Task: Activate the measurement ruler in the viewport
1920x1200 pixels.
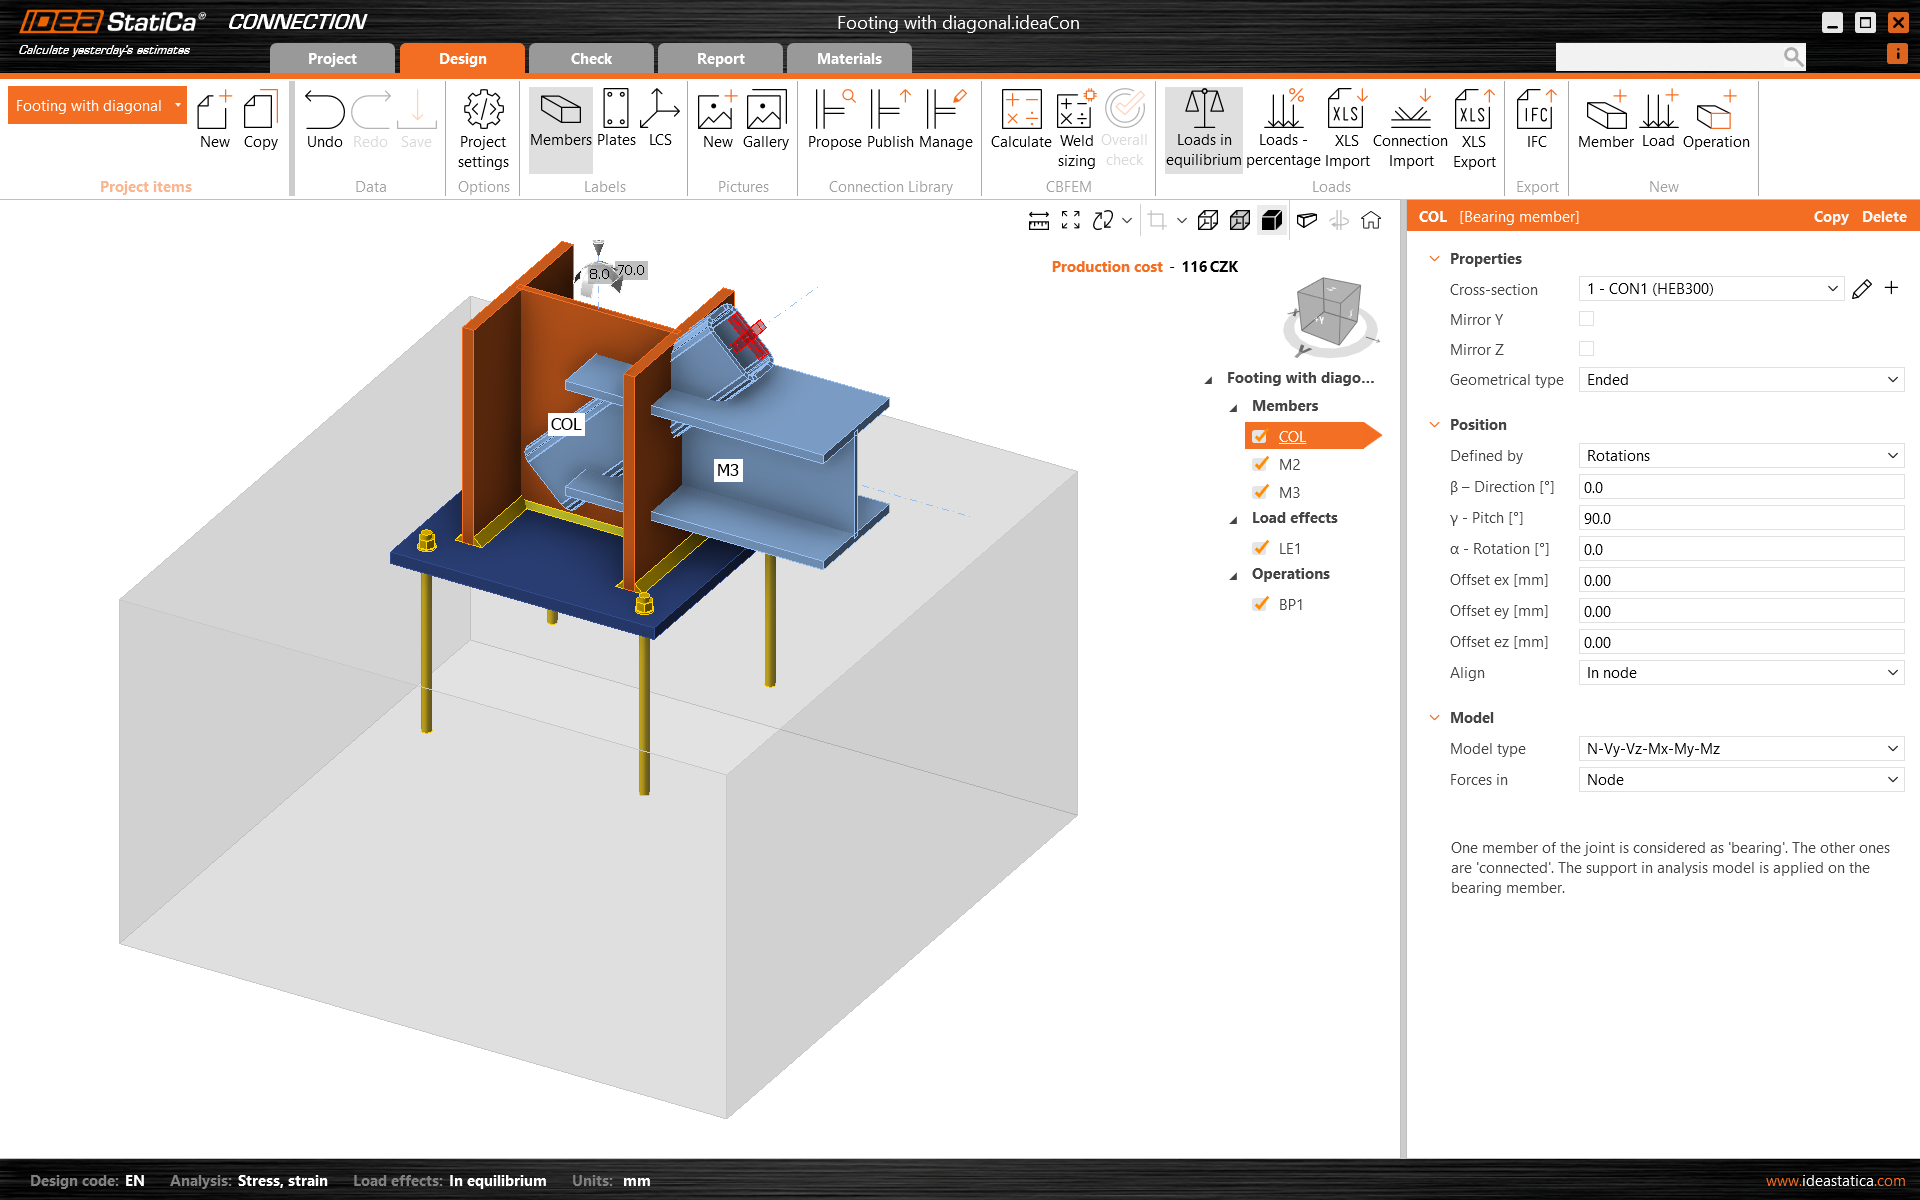Action: point(1038,220)
